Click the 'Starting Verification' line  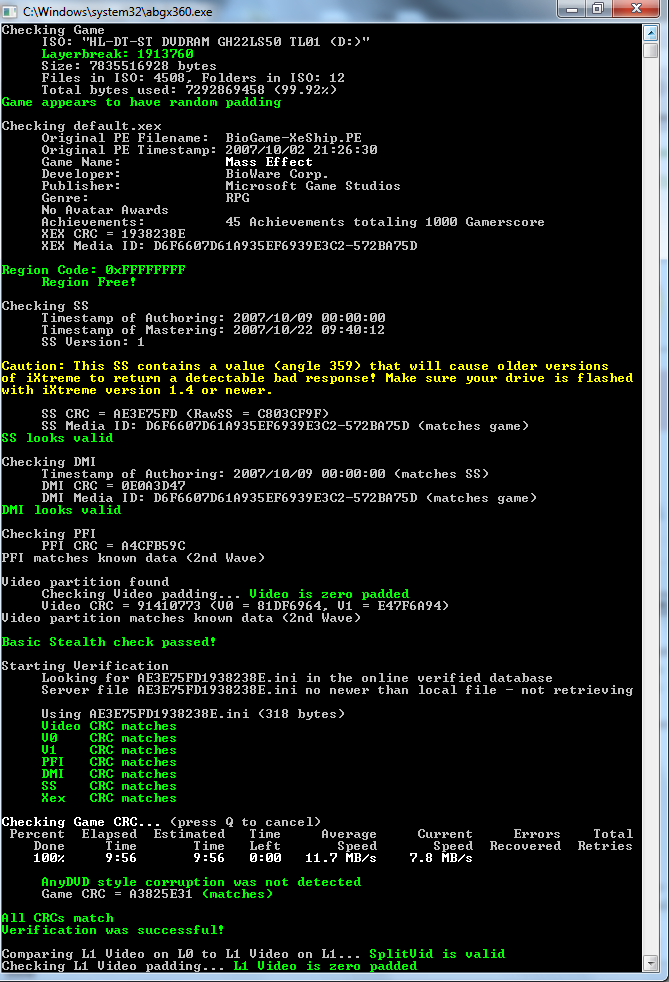point(85,666)
